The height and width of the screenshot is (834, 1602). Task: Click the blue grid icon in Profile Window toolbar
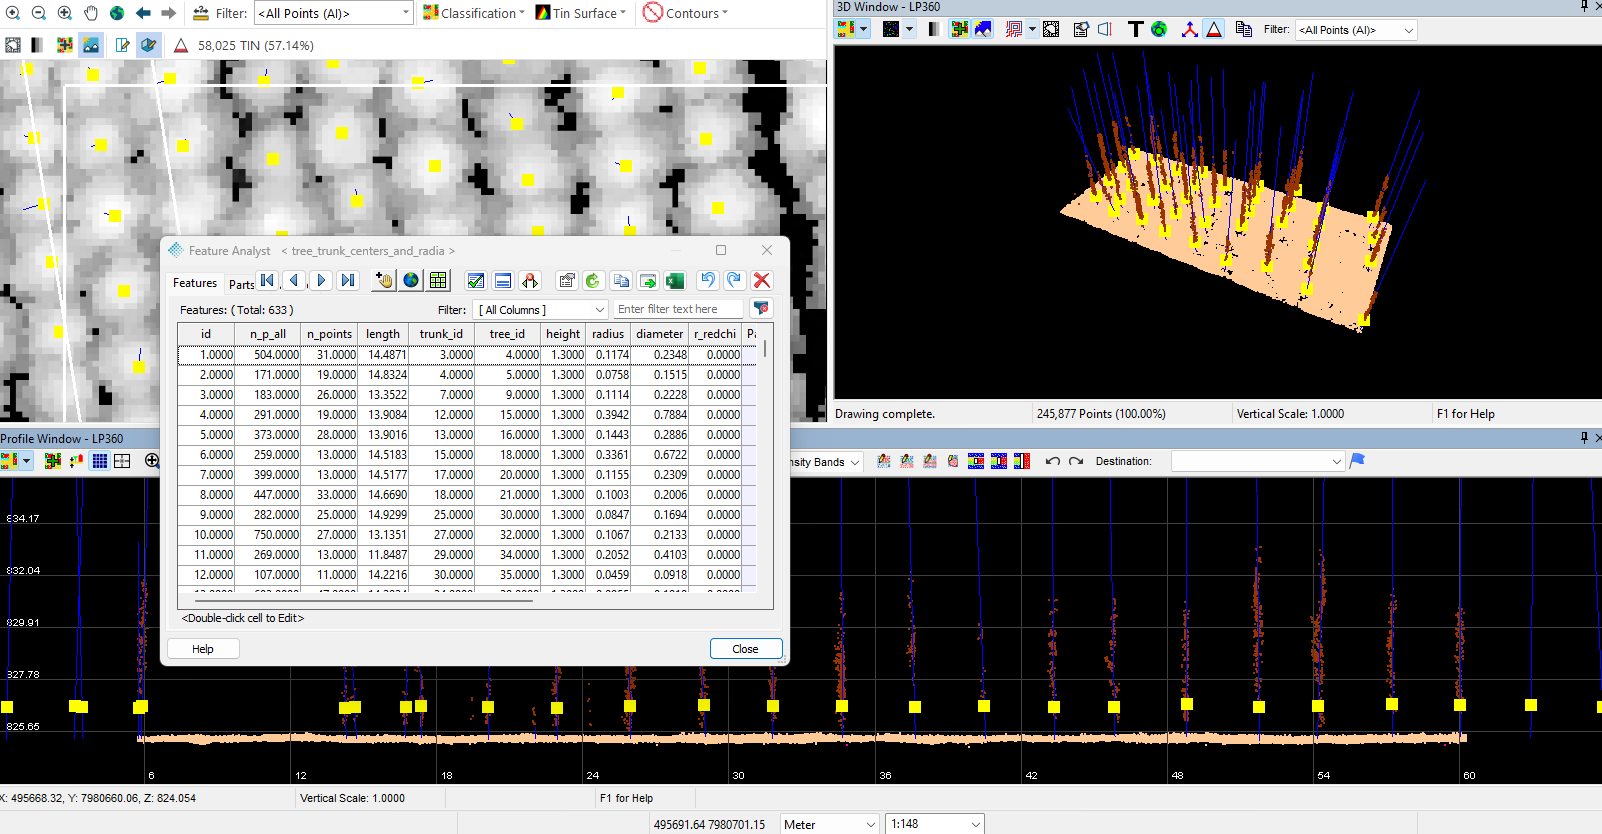[100, 461]
